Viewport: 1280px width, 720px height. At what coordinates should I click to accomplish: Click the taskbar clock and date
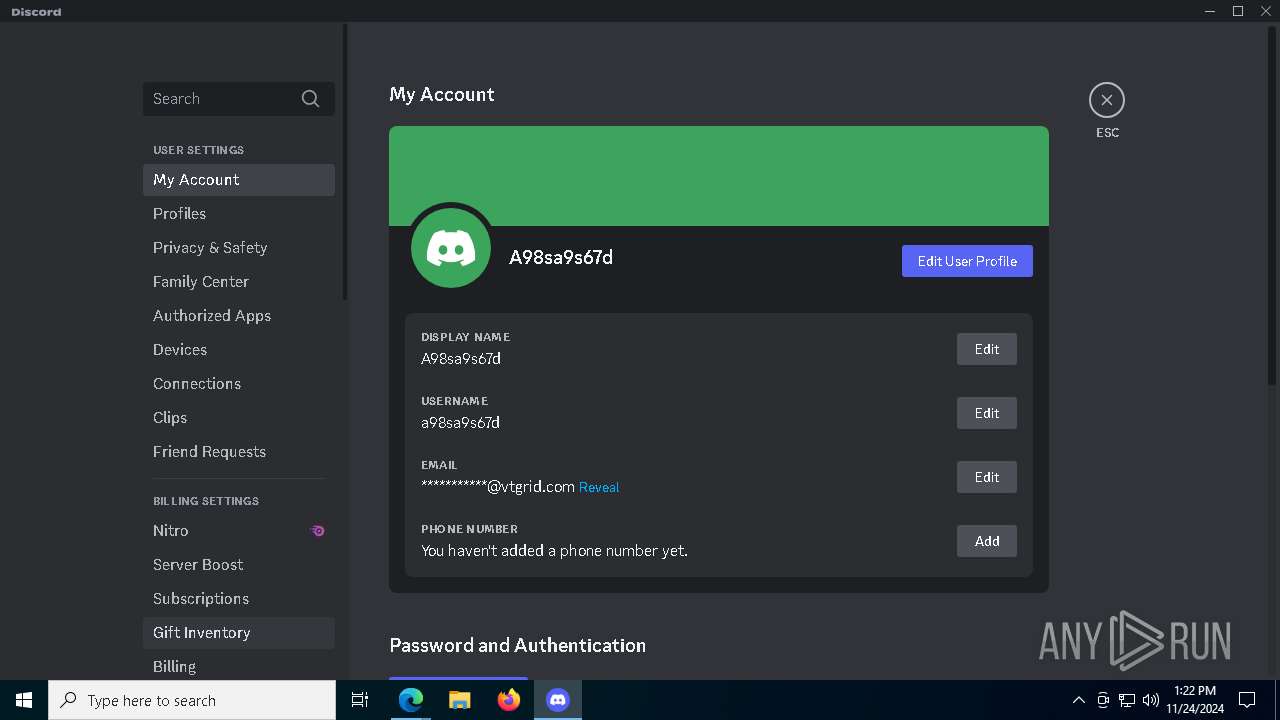click(1195, 700)
